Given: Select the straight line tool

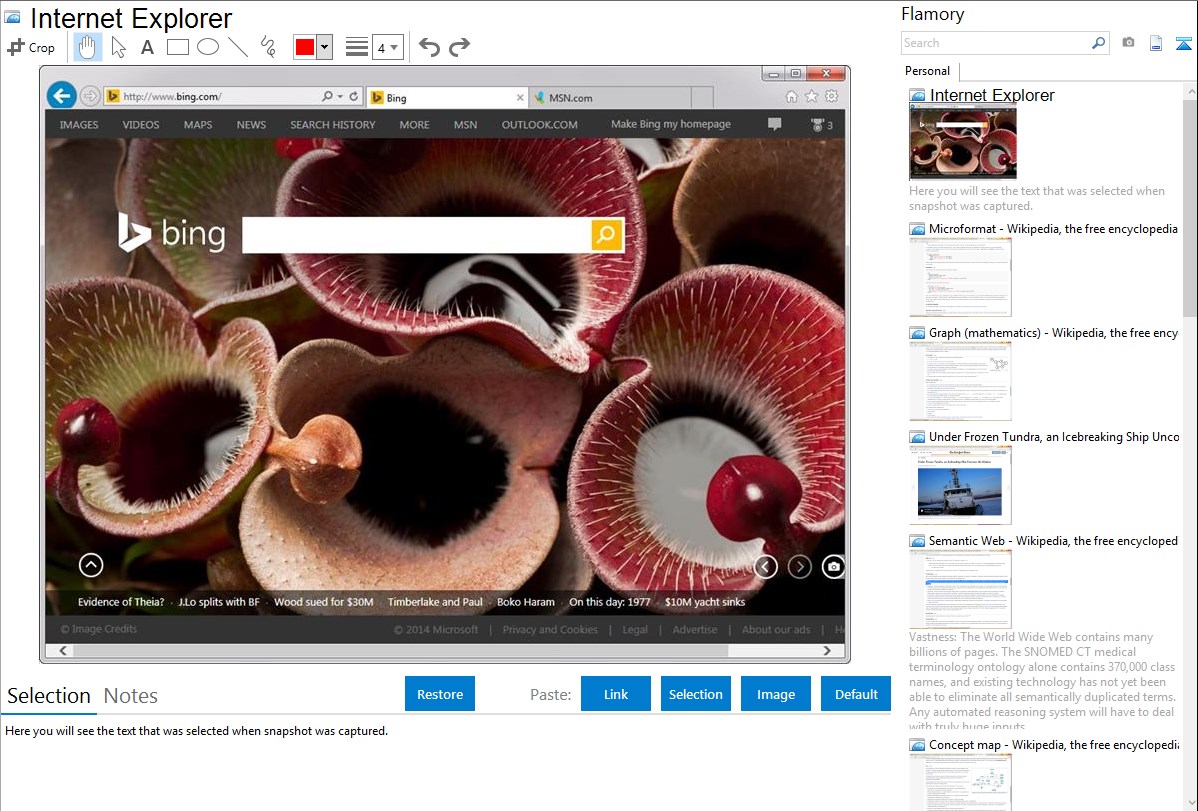Looking at the screenshot, I should [x=238, y=47].
